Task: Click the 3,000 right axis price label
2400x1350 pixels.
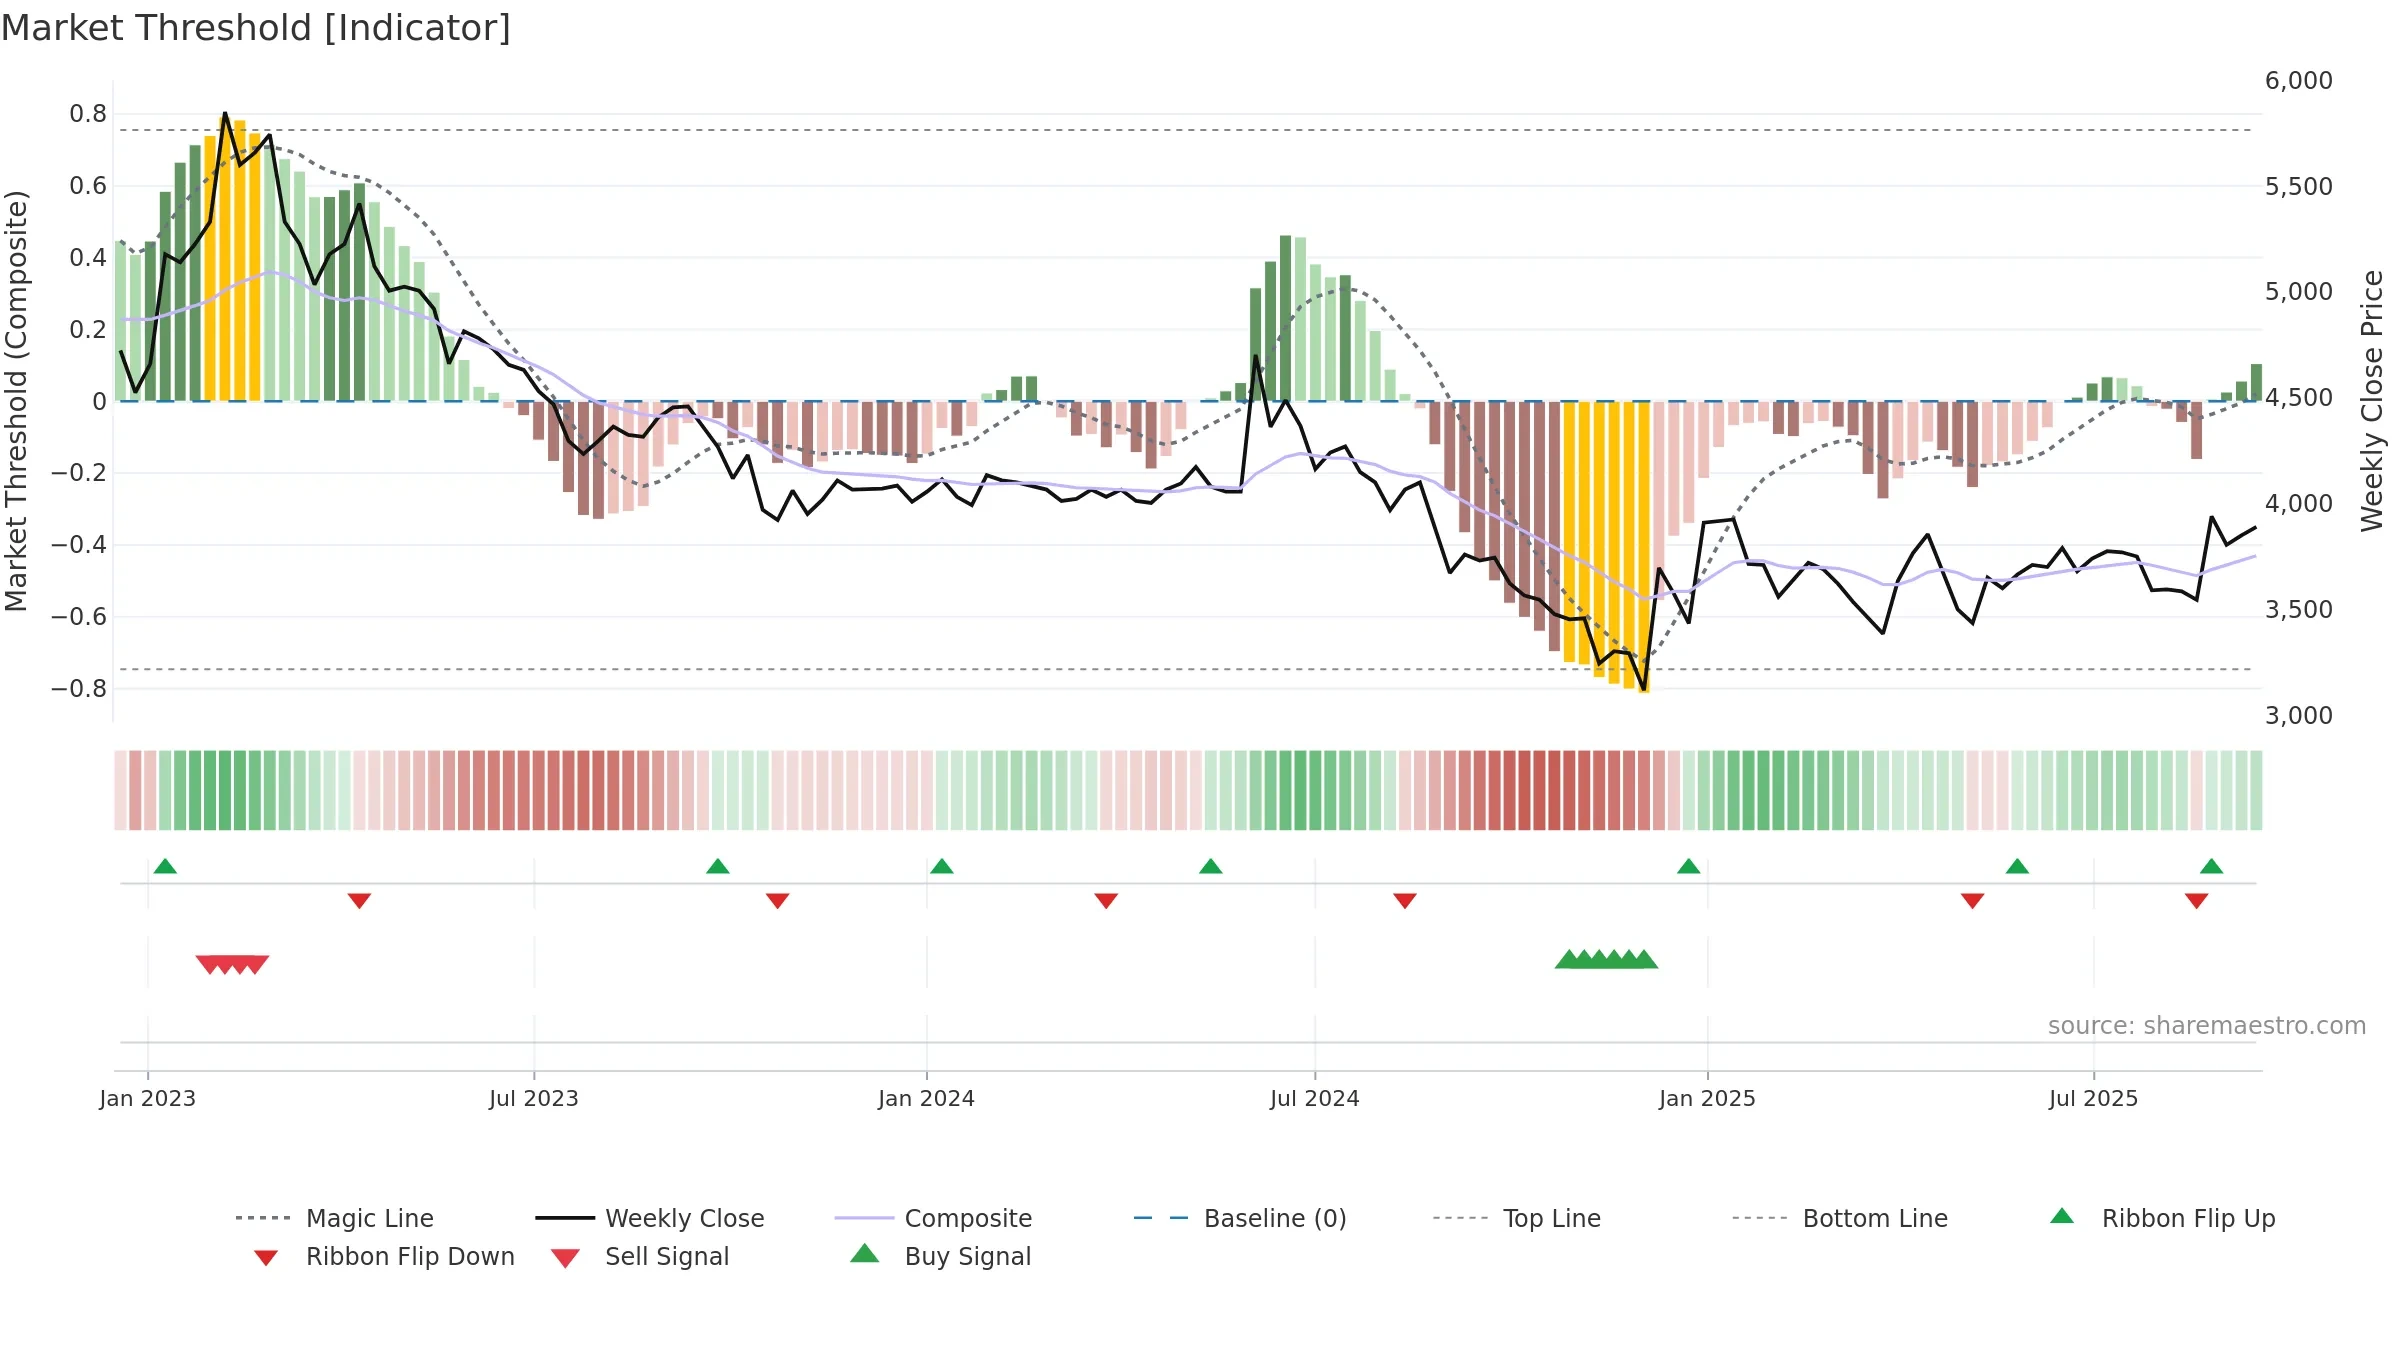Action: (2299, 716)
